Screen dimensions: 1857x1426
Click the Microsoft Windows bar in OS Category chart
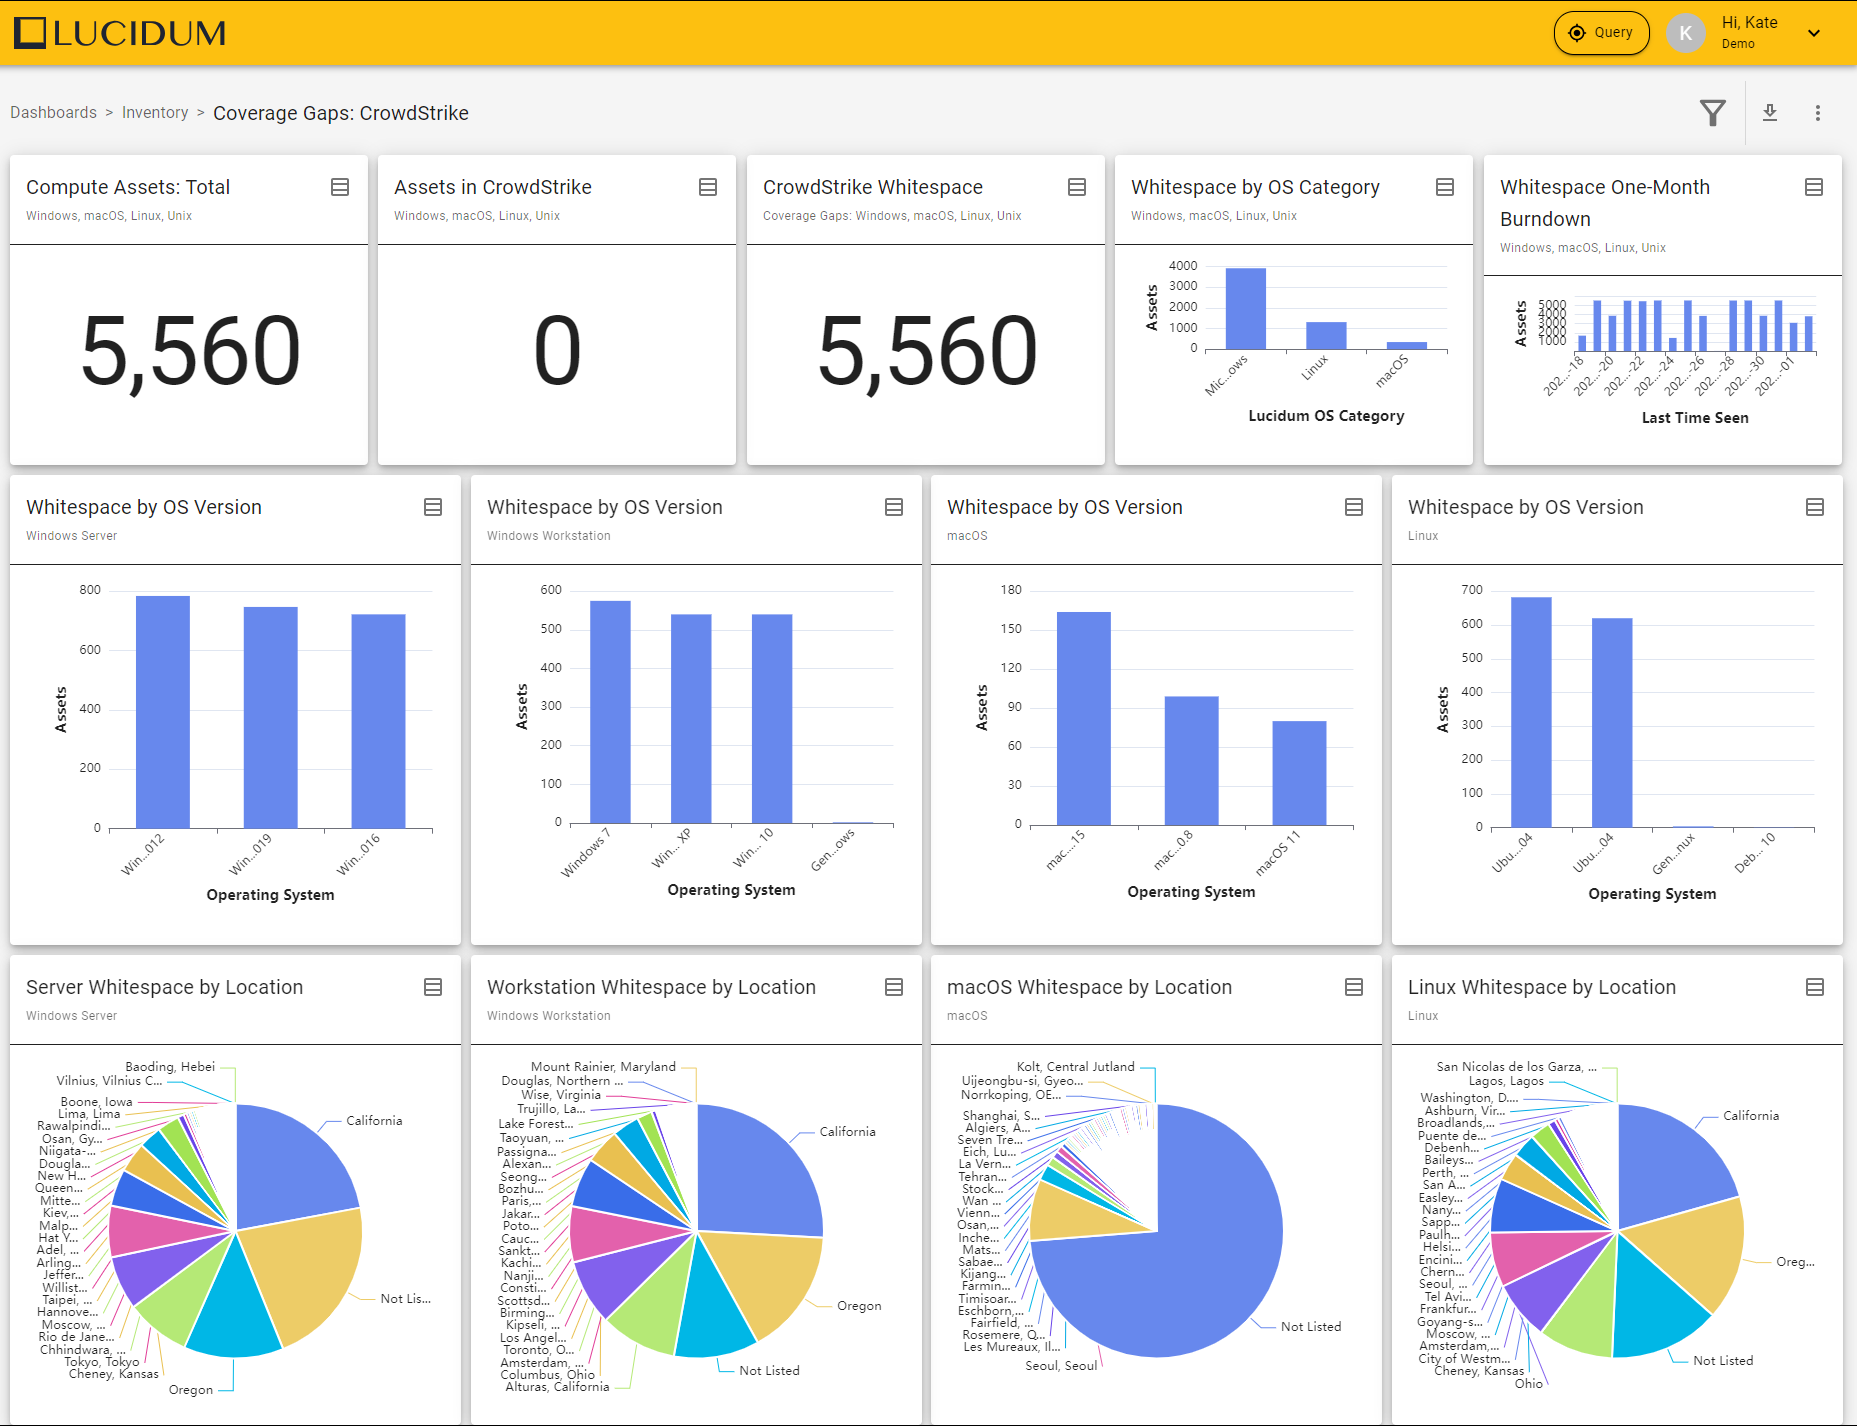[x=1246, y=308]
